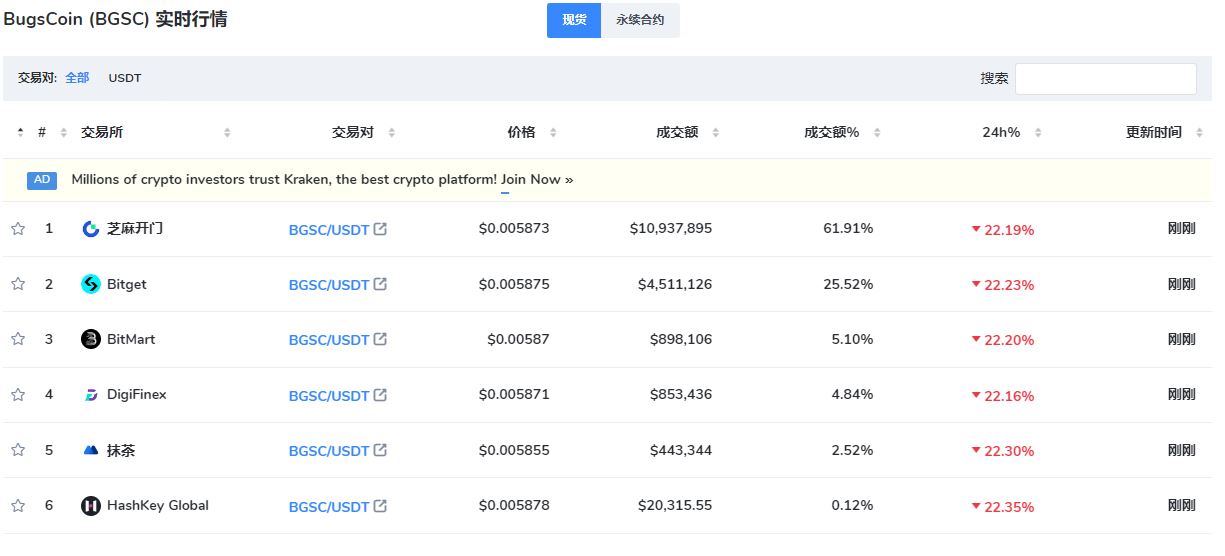Open the DigiFinex exchange name

click(137, 394)
